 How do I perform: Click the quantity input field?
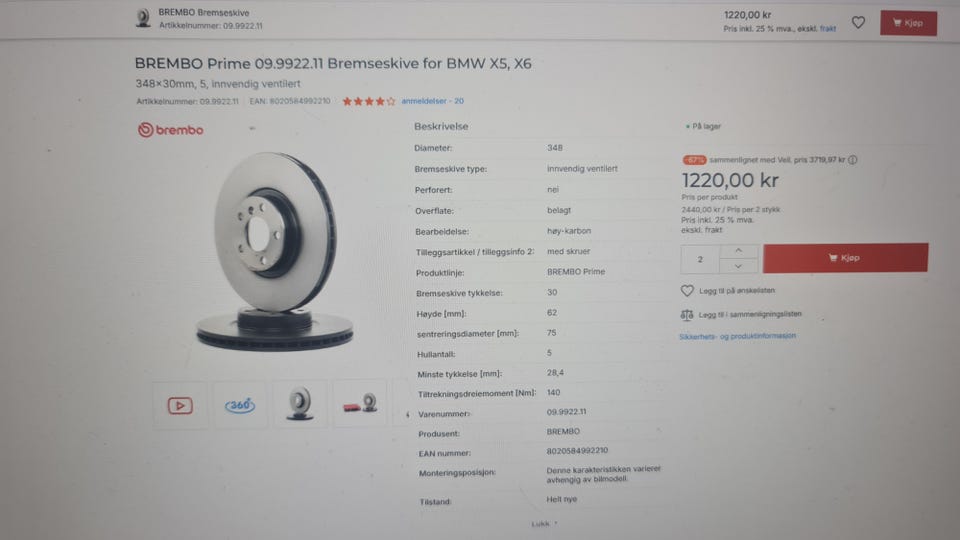click(700, 260)
